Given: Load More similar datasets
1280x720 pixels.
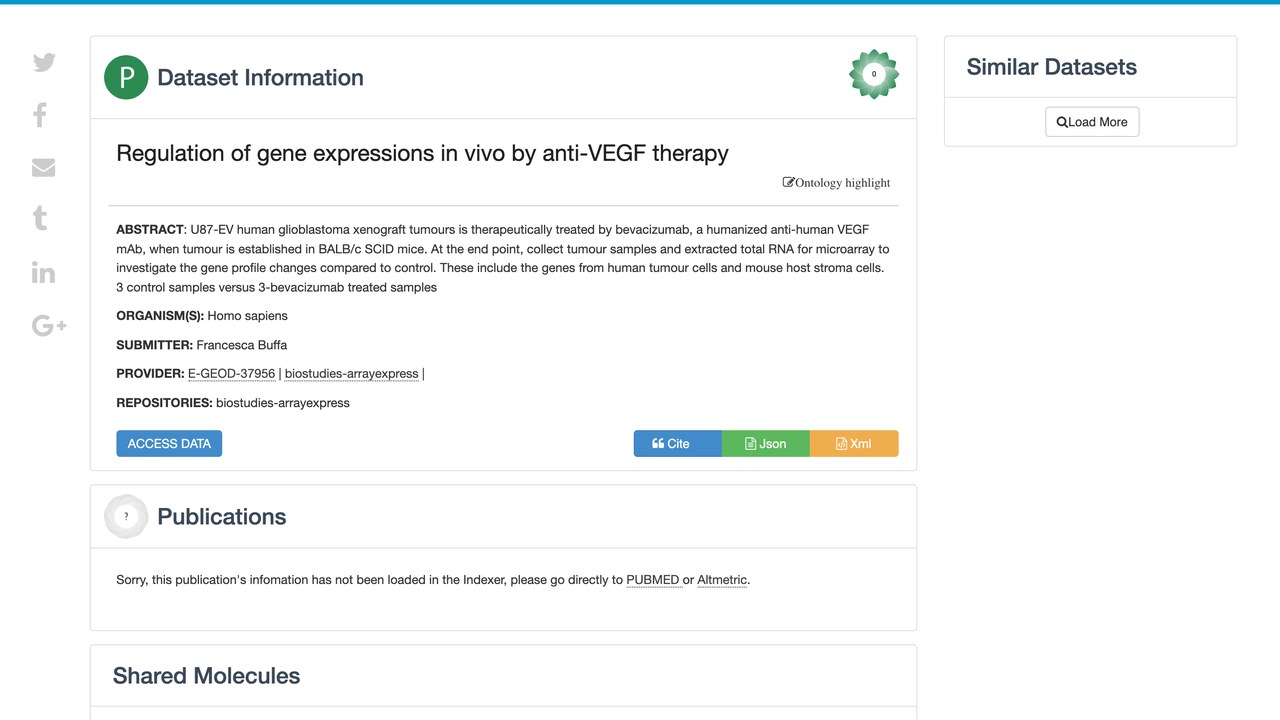Looking at the screenshot, I should point(1092,122).
